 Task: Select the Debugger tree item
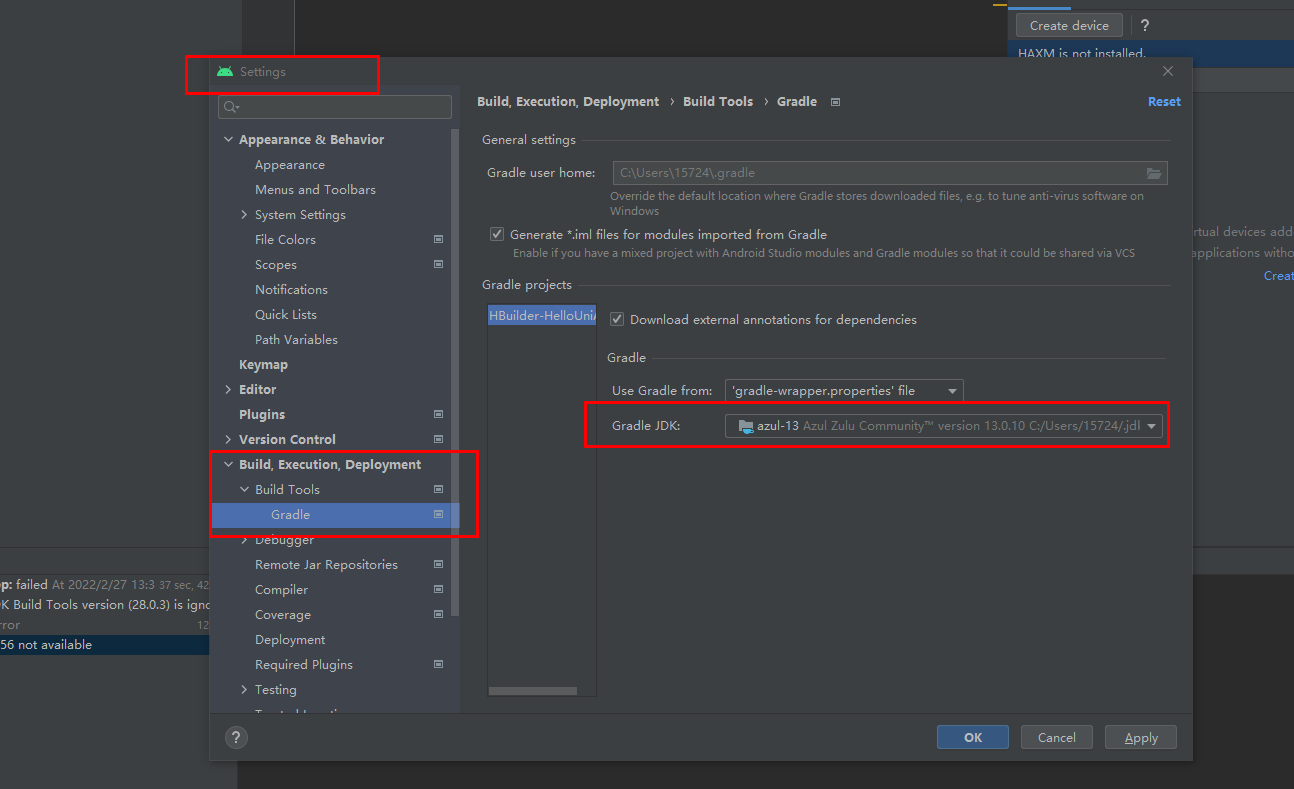pos(284,540)
